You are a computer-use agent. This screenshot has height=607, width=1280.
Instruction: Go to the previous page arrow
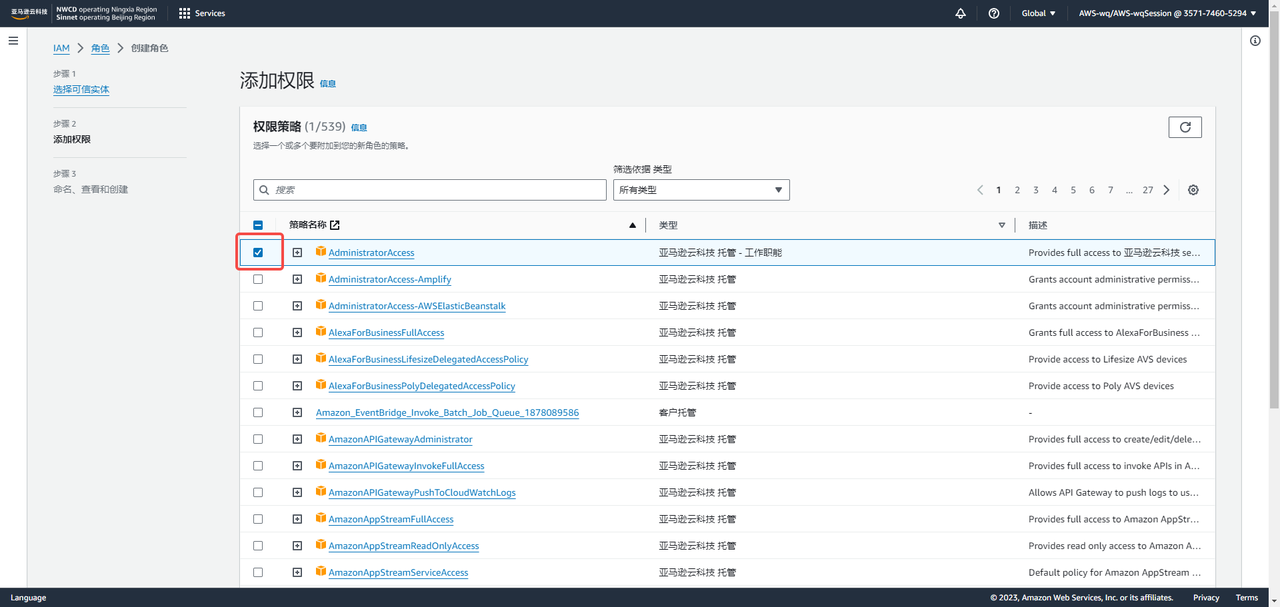pos(980,190)
